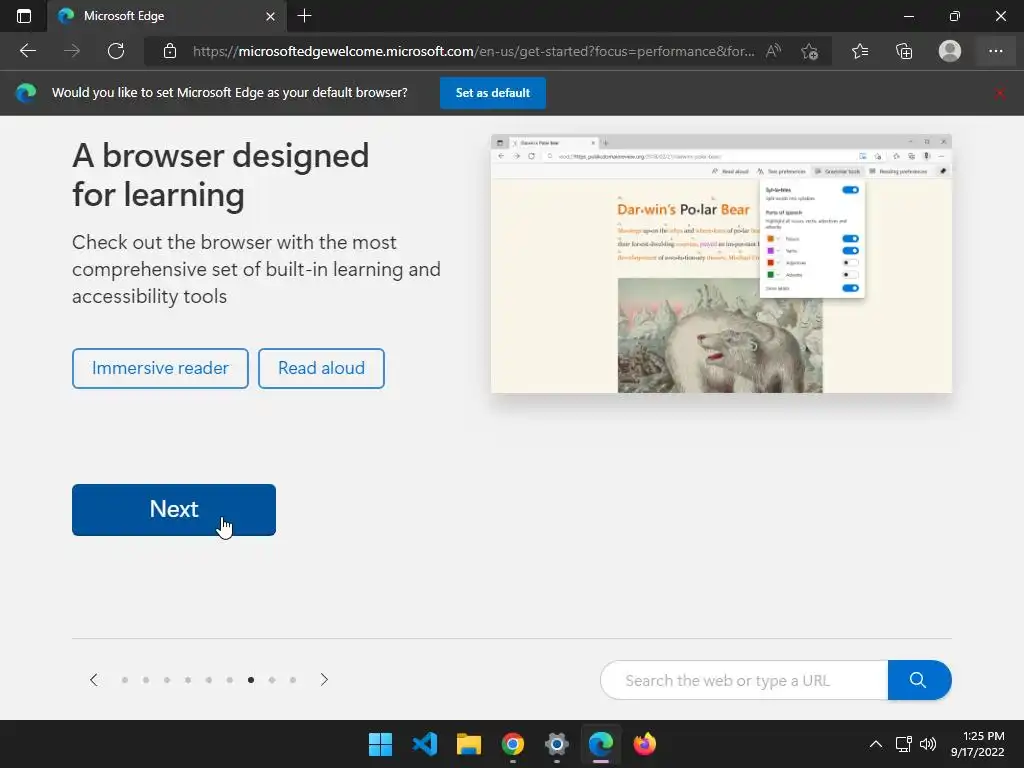The image size is (1024, 768).
Task: Select the sixth carousel dot
Action: 230,680
